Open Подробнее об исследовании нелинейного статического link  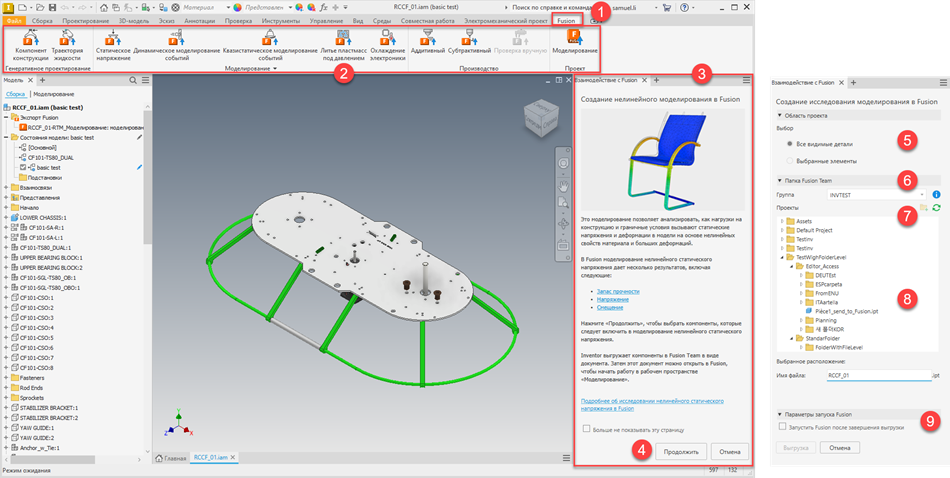click(x=652, y=405)
